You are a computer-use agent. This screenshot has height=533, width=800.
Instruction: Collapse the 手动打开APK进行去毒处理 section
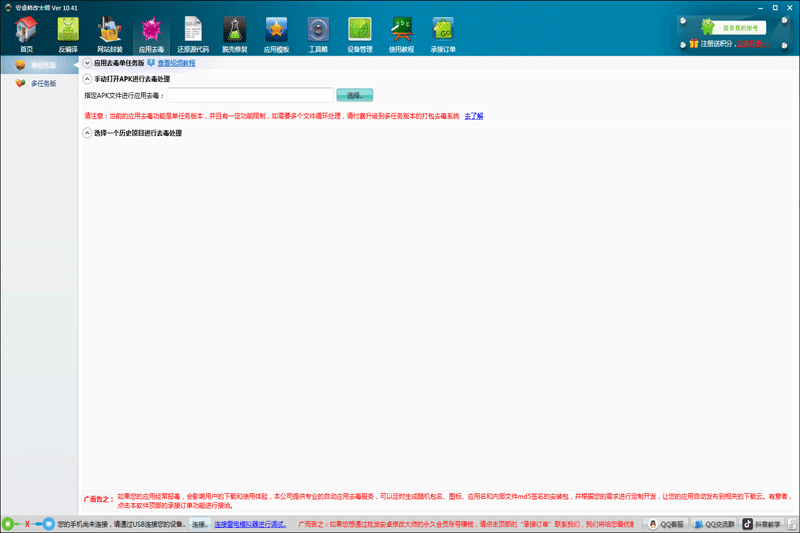88,79
